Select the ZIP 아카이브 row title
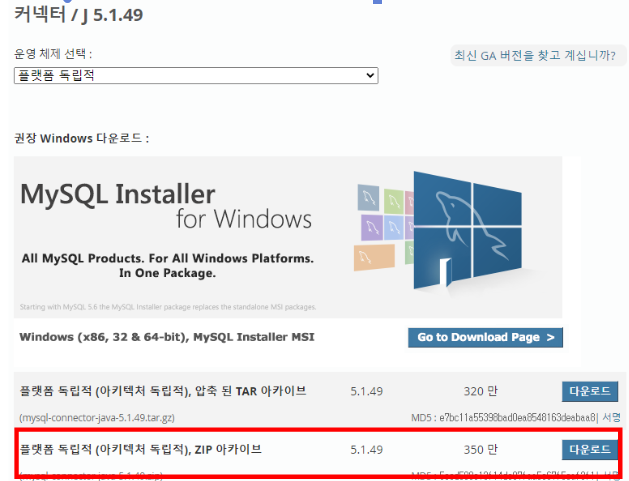This screenshot has width=629, height=481. click(x=140, y=449)
